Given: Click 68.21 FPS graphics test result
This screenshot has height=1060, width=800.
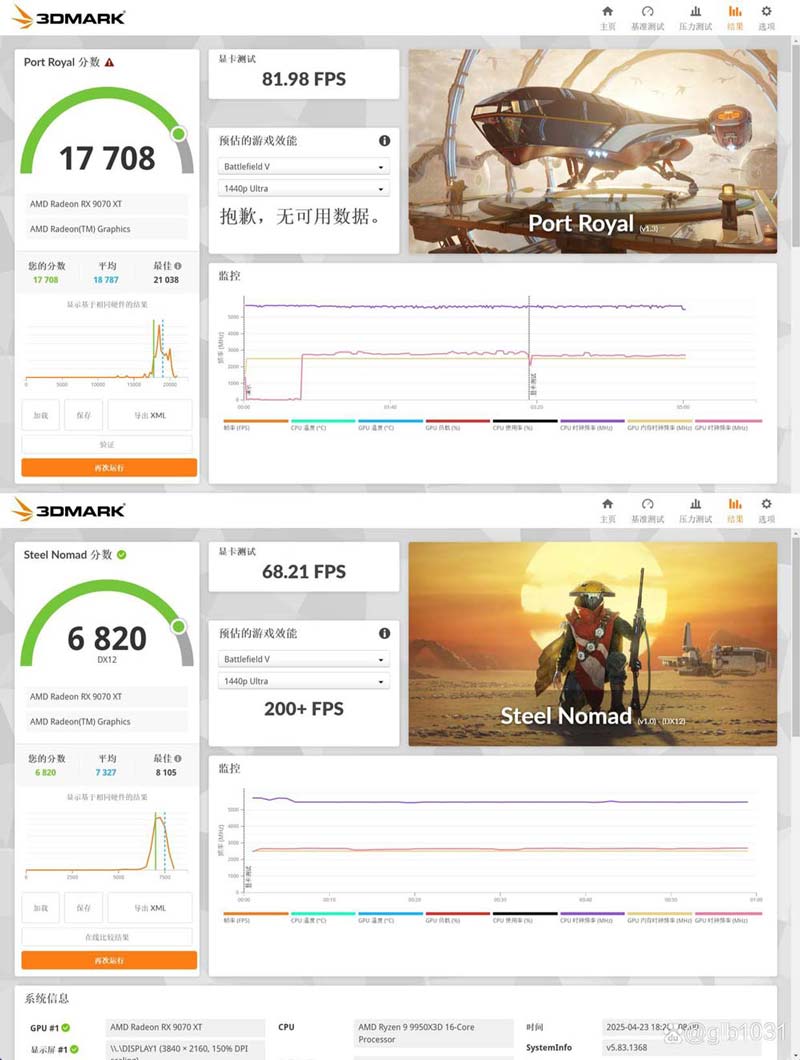Looking at the screenshot, I should 304,572.
